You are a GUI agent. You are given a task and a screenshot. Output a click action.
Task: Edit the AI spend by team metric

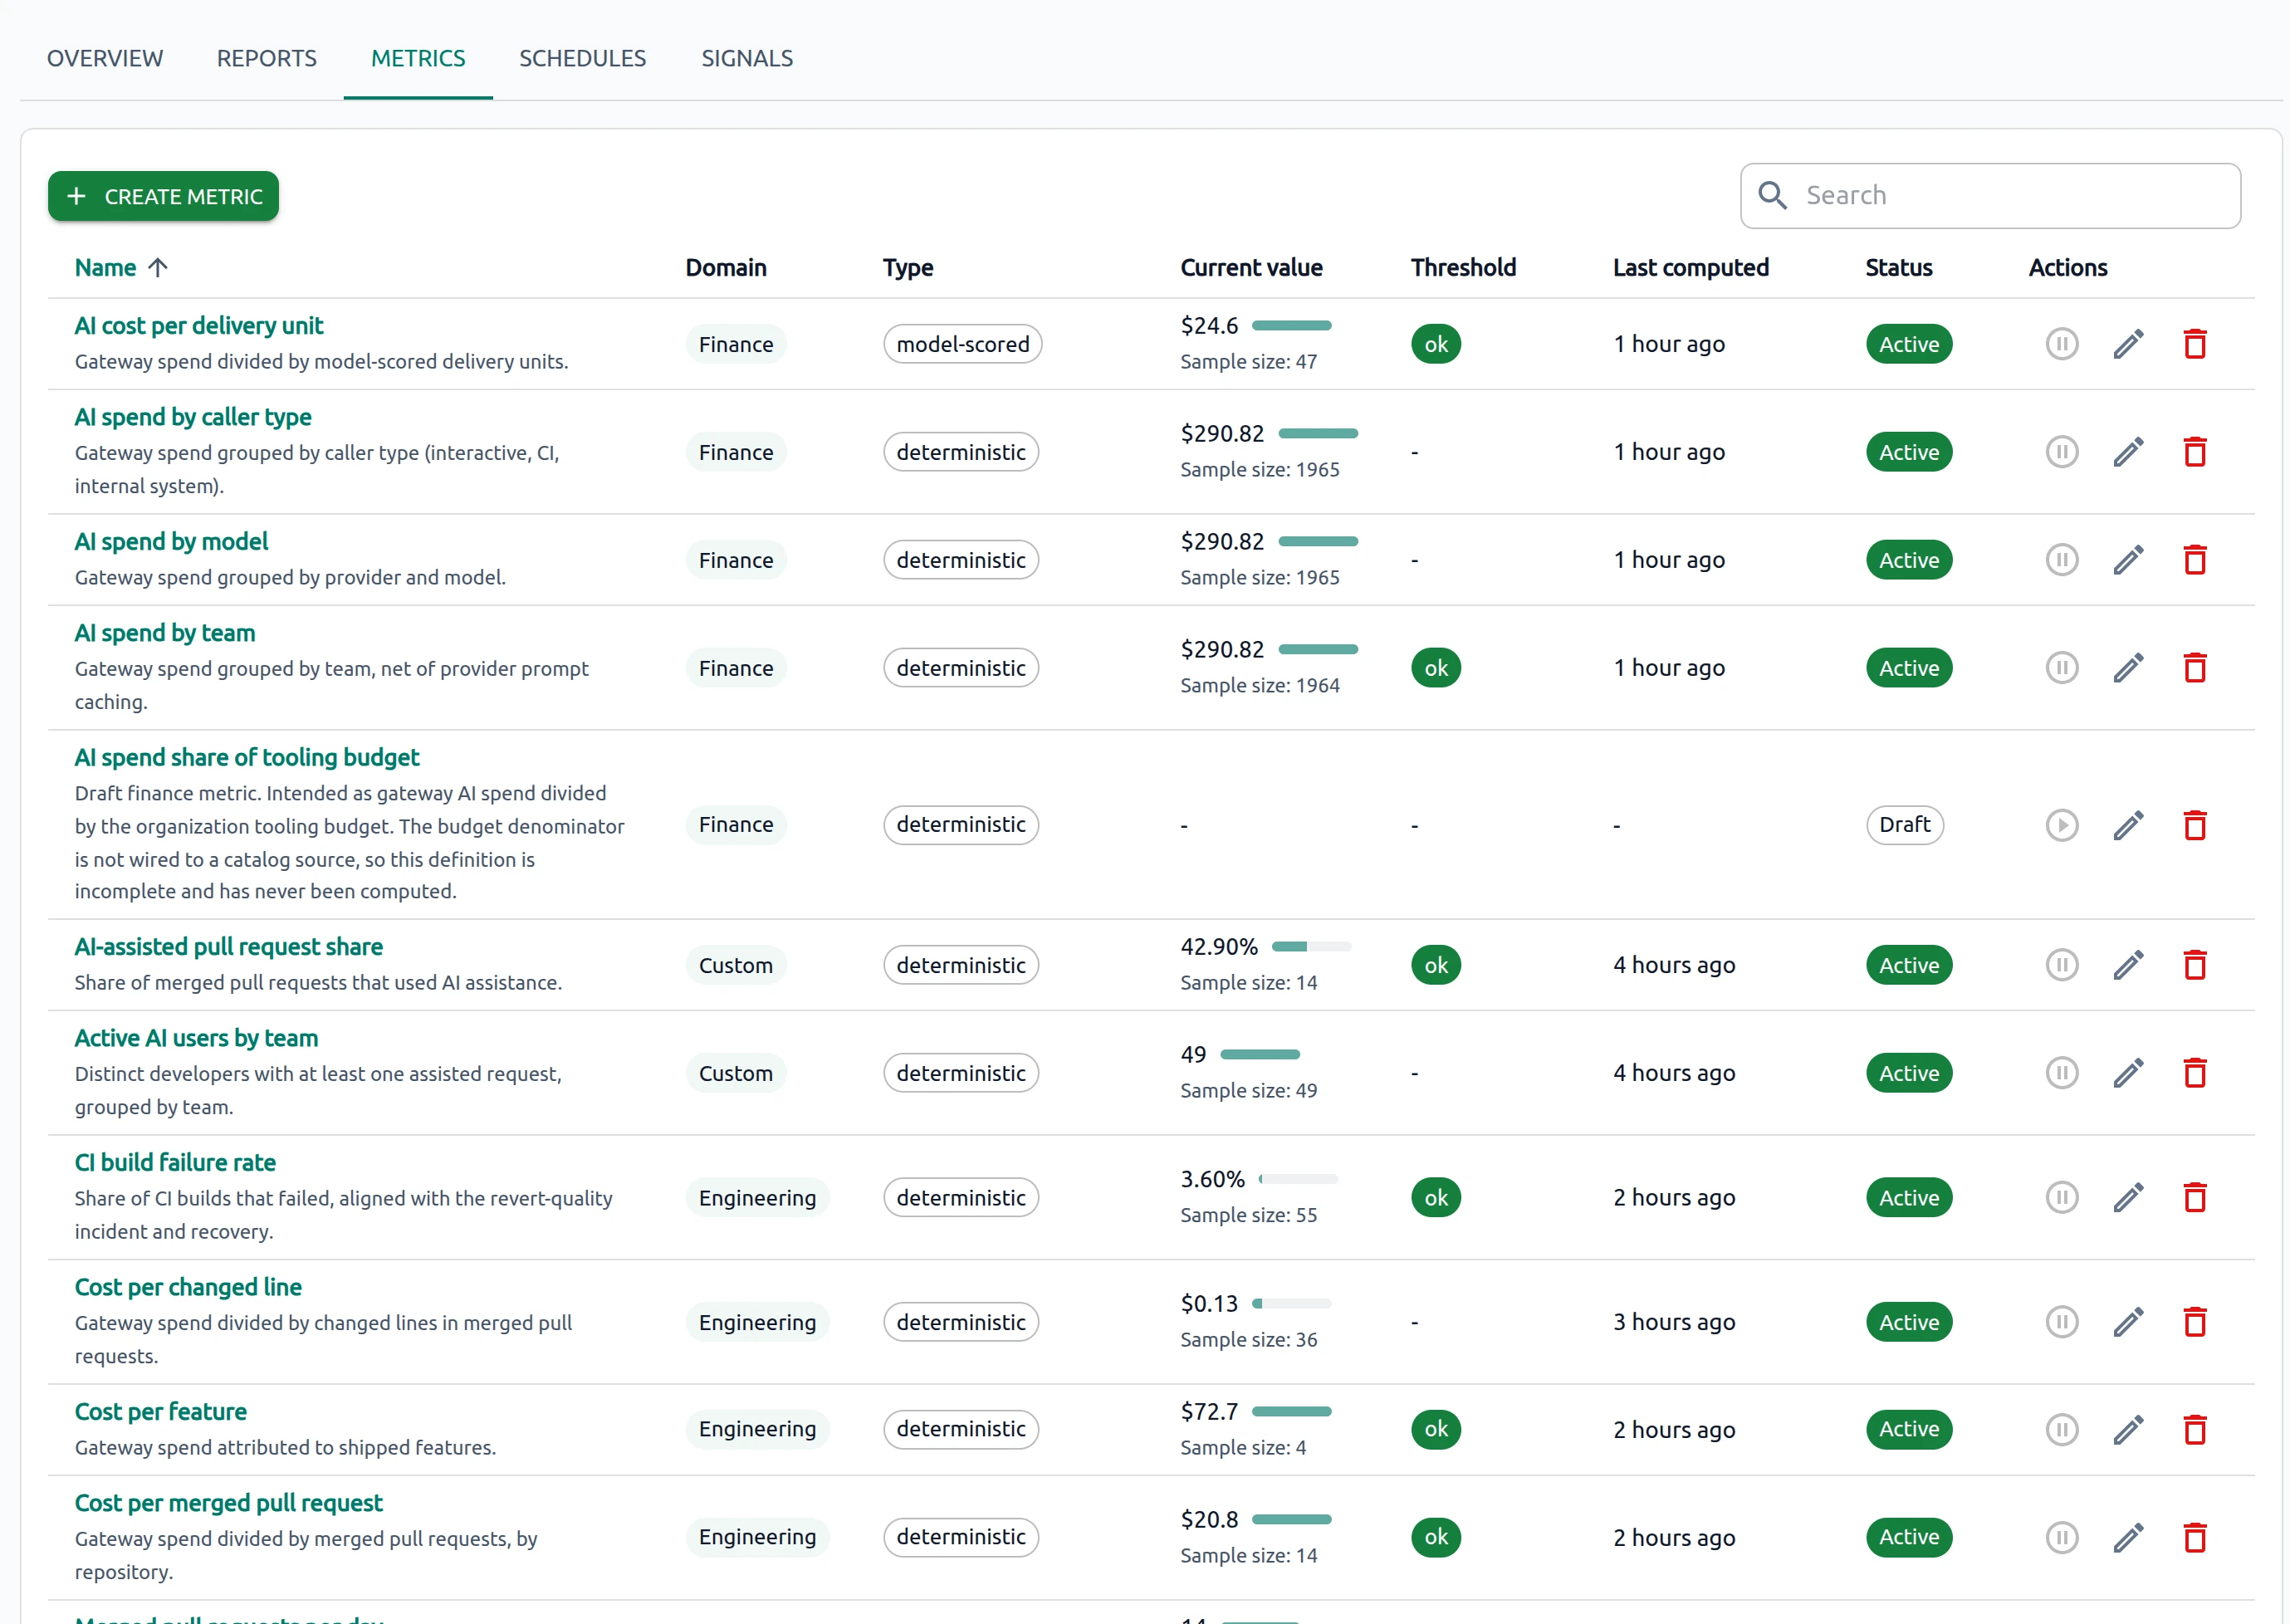tap(2128, 668)
